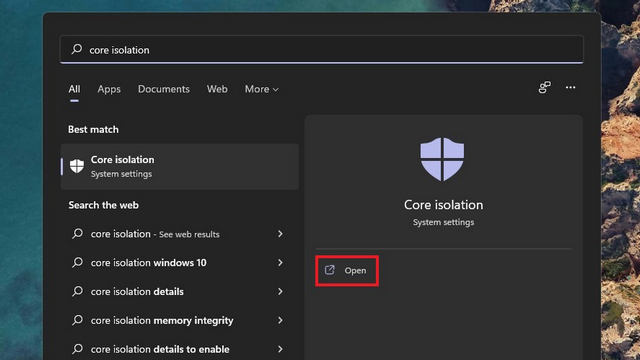Open 'core isolation details' suggestion
Image resolution: width=640 pixels, height=360 pixels.
(x=180, y=291)
